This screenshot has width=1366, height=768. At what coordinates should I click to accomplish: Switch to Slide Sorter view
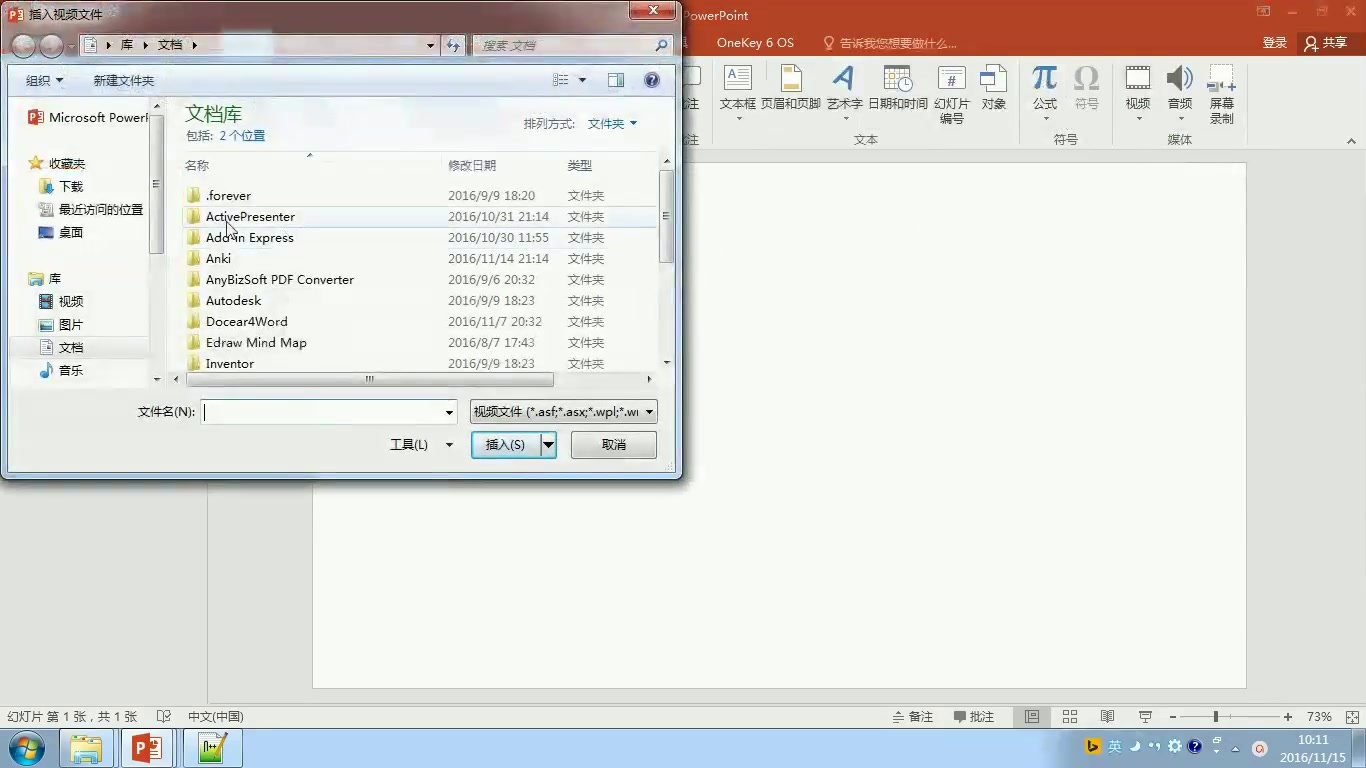1070,717
